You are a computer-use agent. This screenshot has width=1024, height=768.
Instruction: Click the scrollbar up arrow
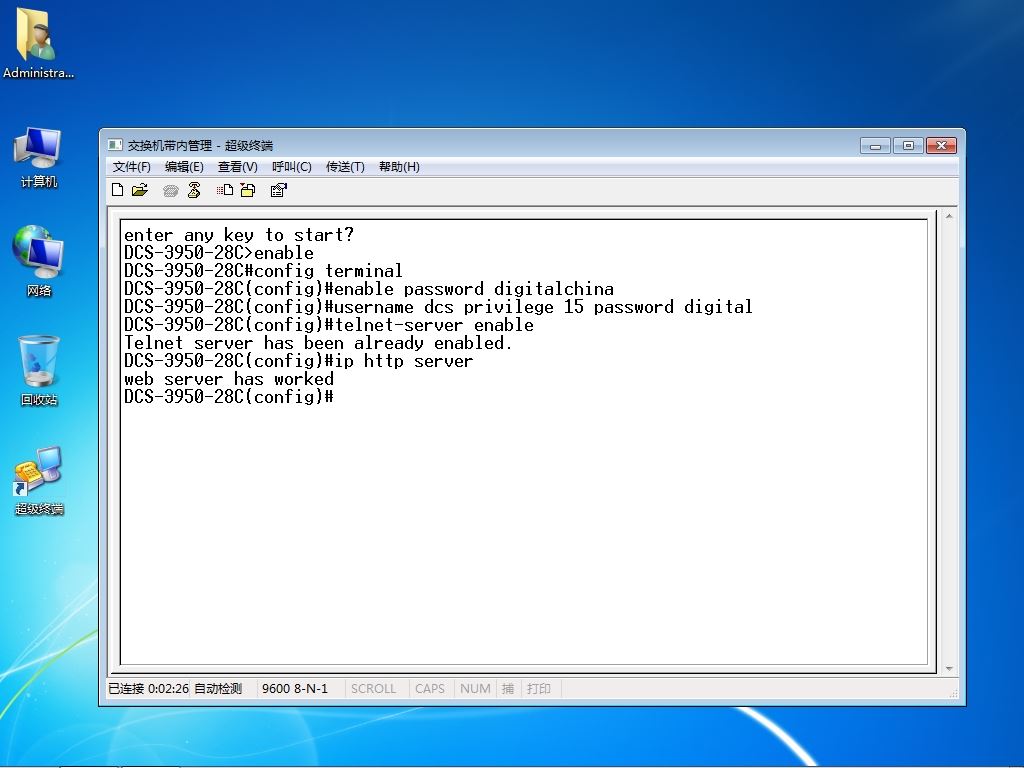tap(949, 216)
